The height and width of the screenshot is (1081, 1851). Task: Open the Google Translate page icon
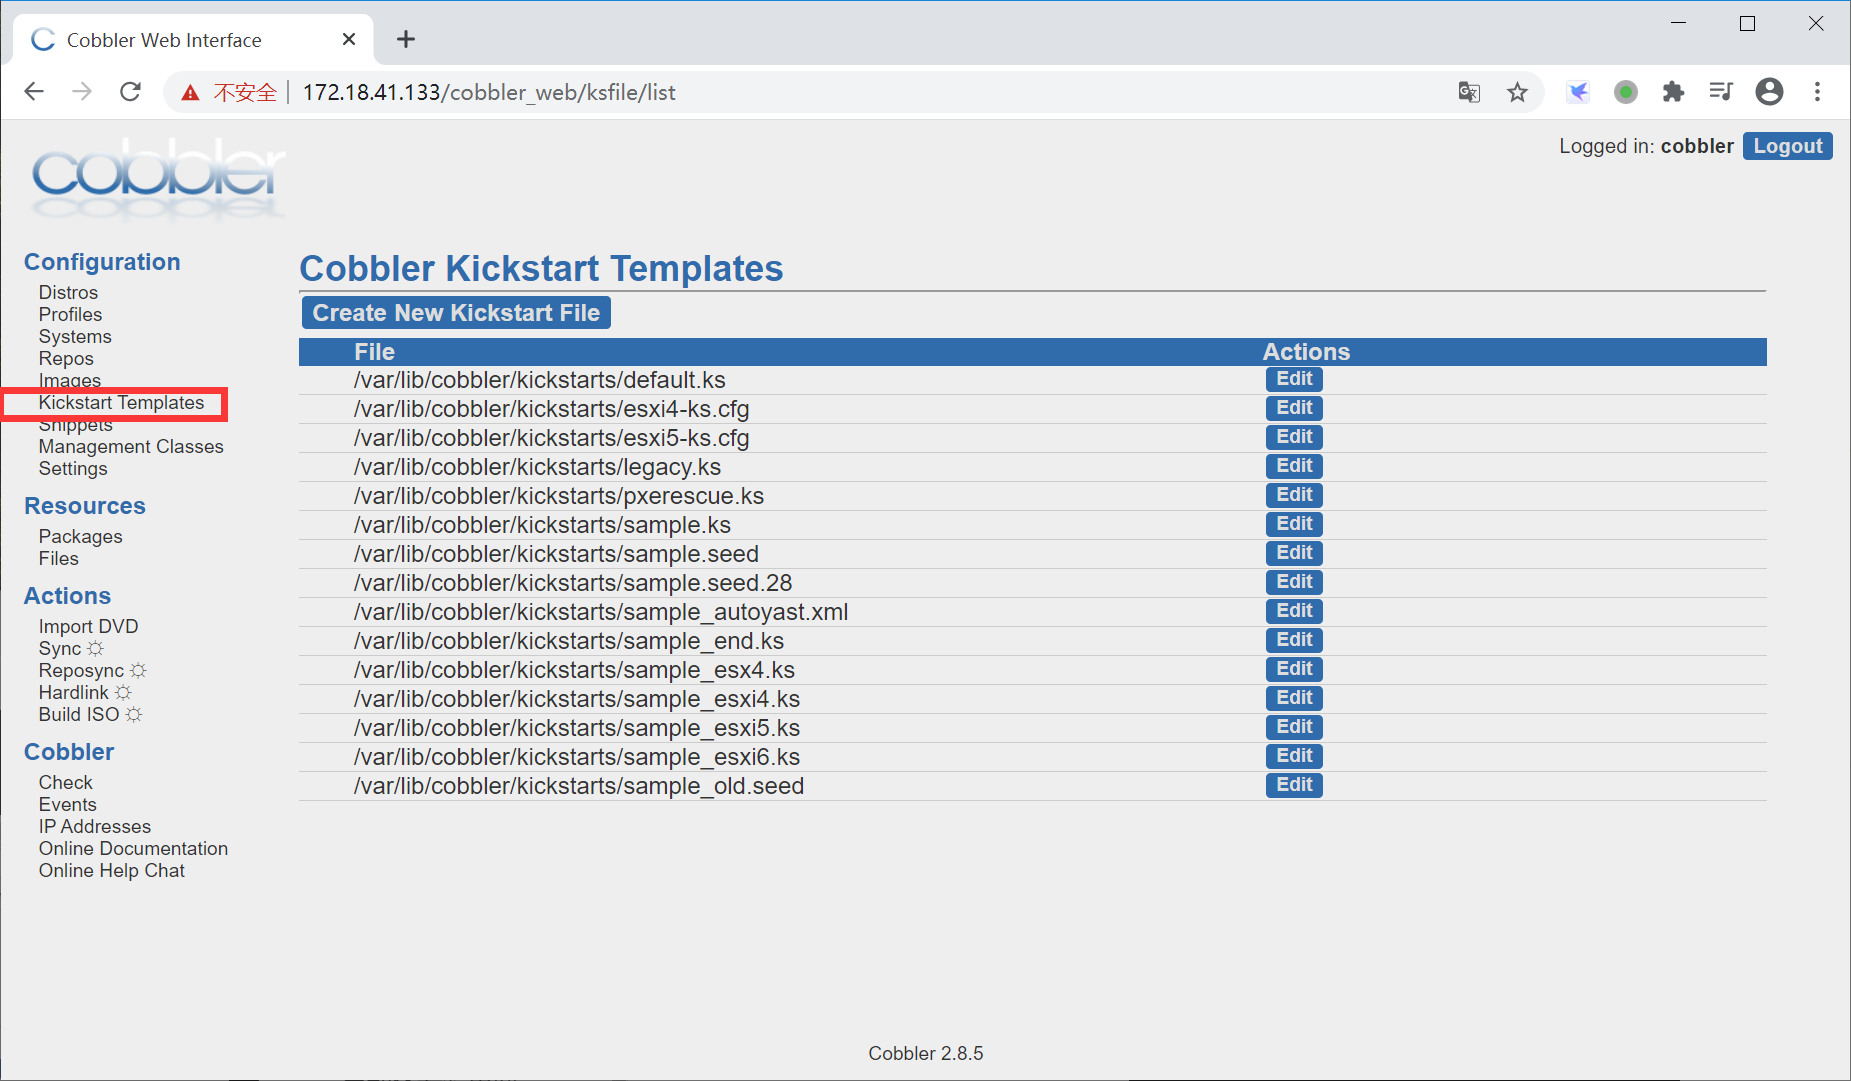click(x=1469, y=92)
